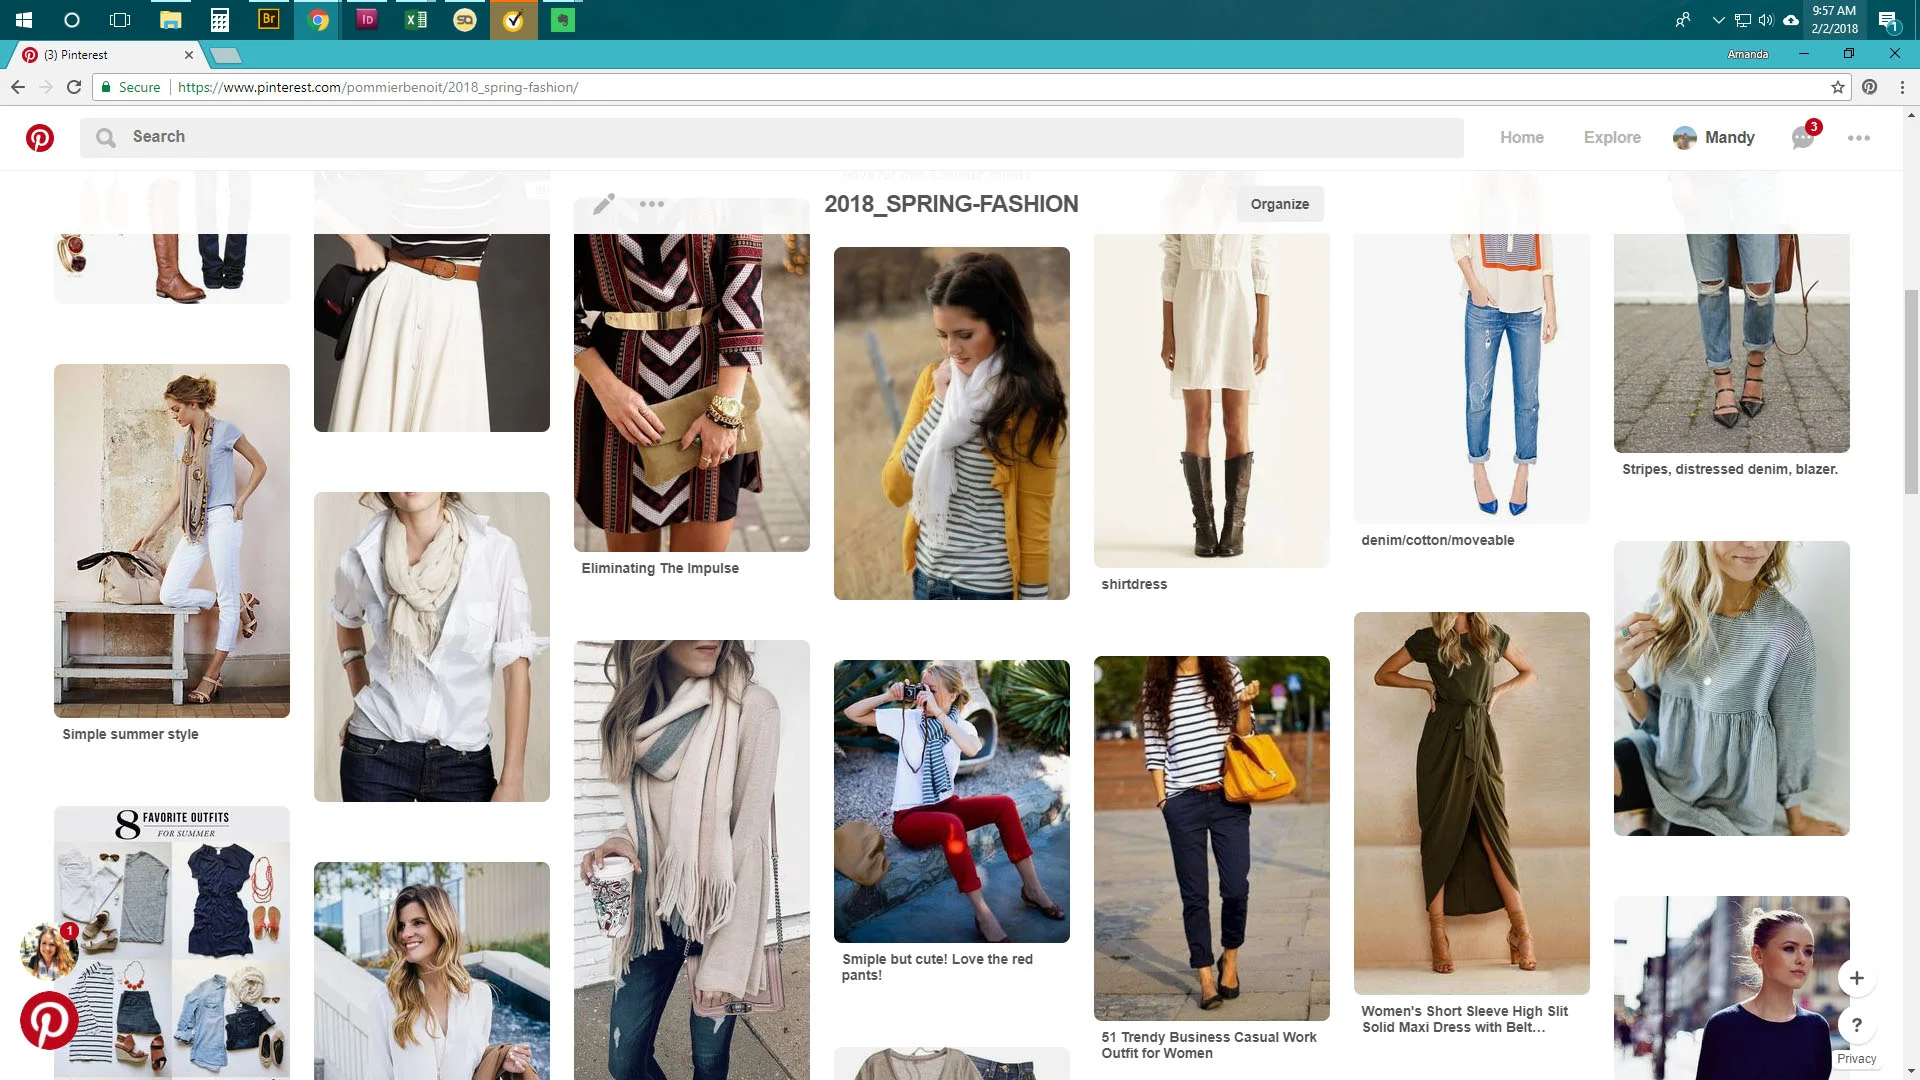
Task: Open Mandy's profile link
Action: [1714, 138]
